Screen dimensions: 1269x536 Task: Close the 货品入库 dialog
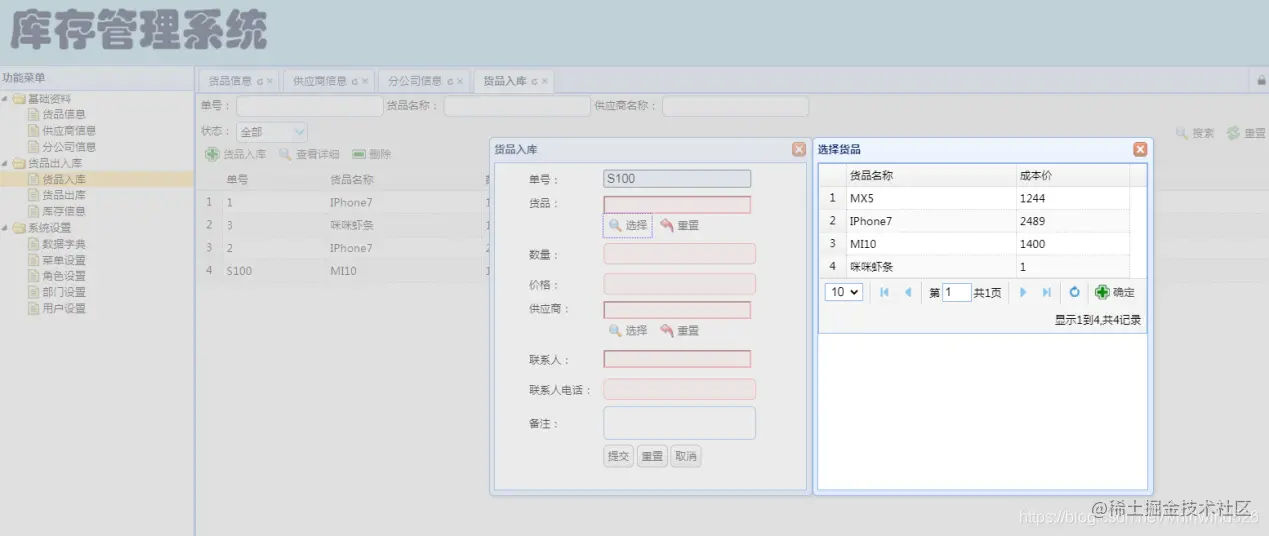click(799, 149)
